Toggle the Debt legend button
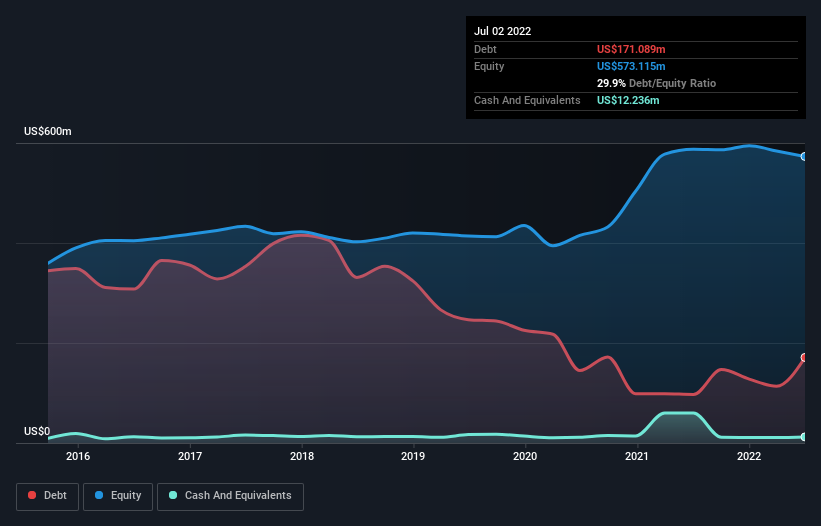This screenshot has height=526, width=821. click(x=48, y=496)
